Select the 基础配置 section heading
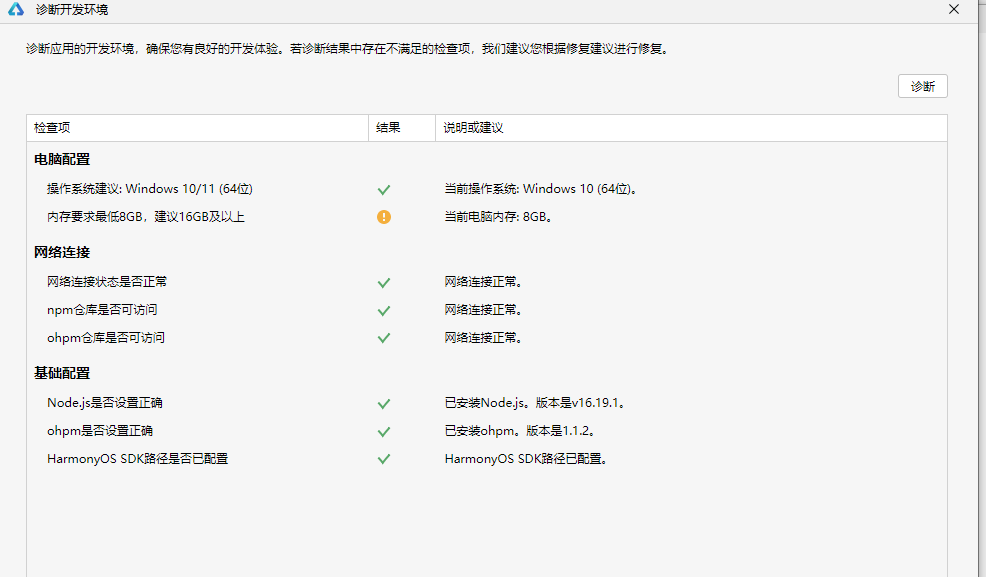Viewport: 986px width, 577px height. pos(62,373)
